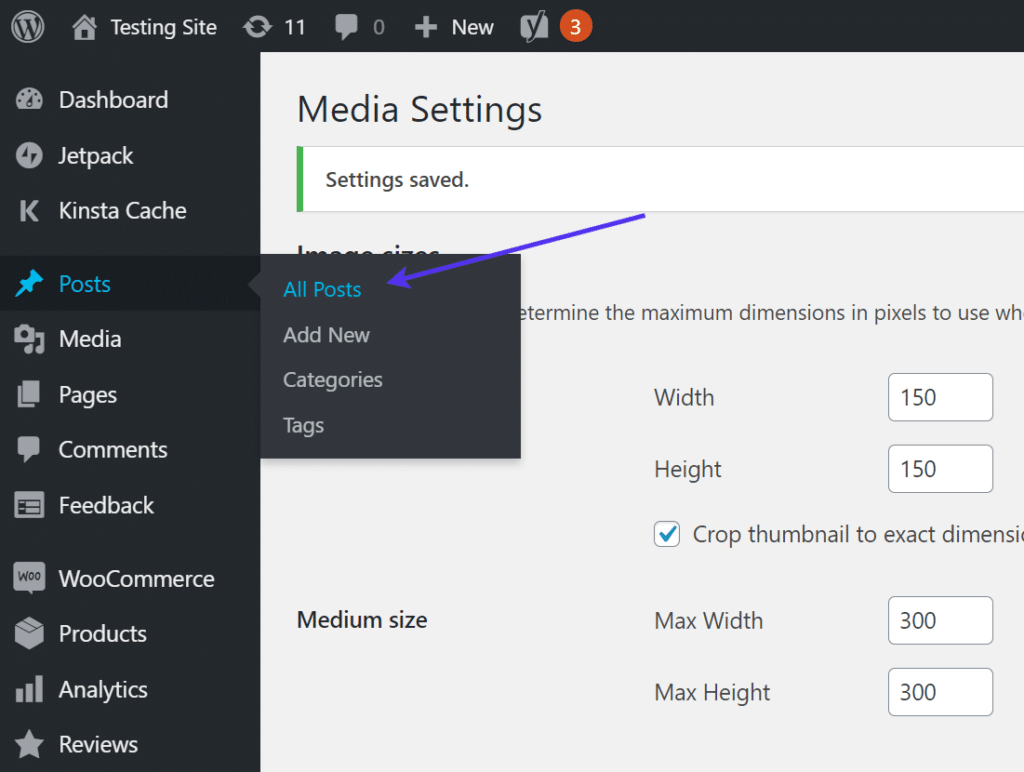Click the WordPress logo icon
Screen dimensions: 1024x772
click(28, 27)
